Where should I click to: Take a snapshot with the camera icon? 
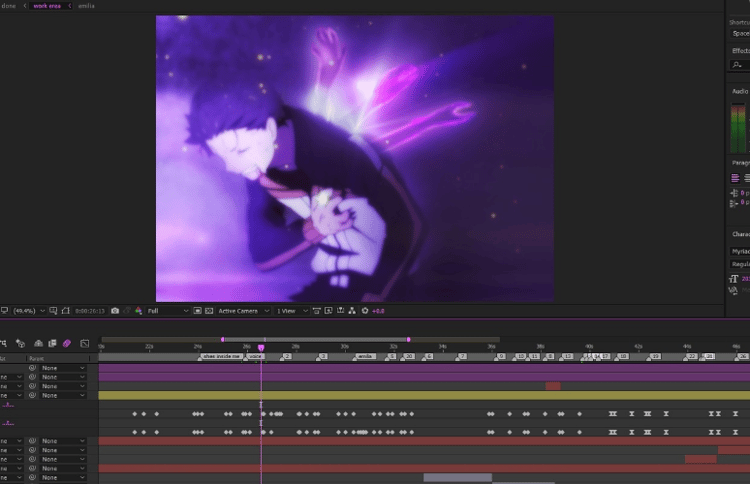pos(115,311)
